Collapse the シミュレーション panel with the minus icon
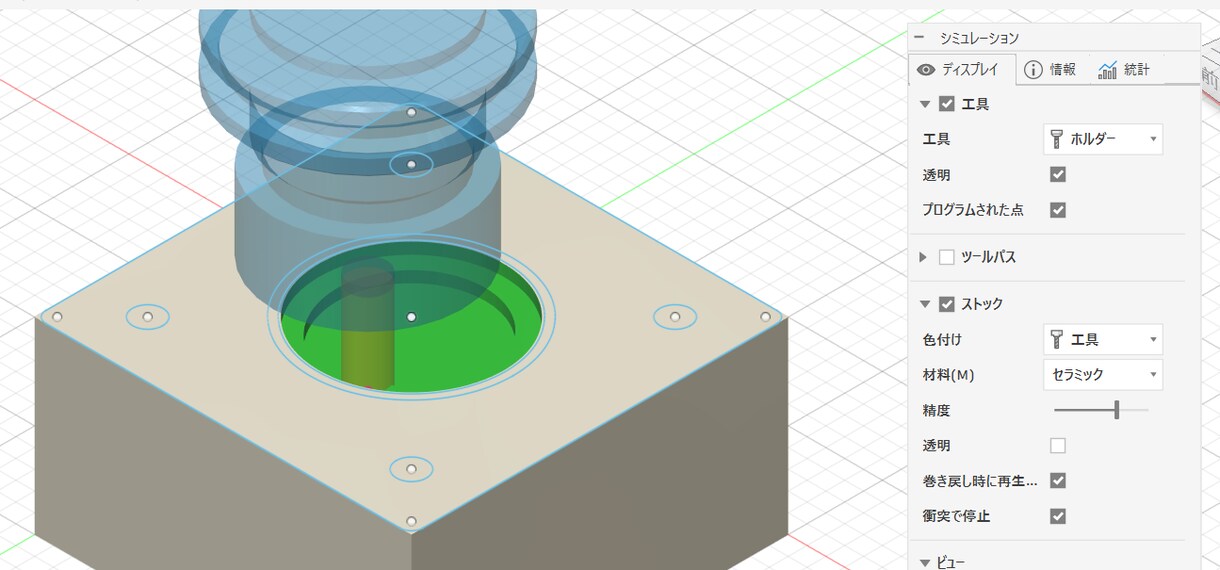Image resolution: width=1220 pixels, height=570 pixels. (x=919, y=38)
